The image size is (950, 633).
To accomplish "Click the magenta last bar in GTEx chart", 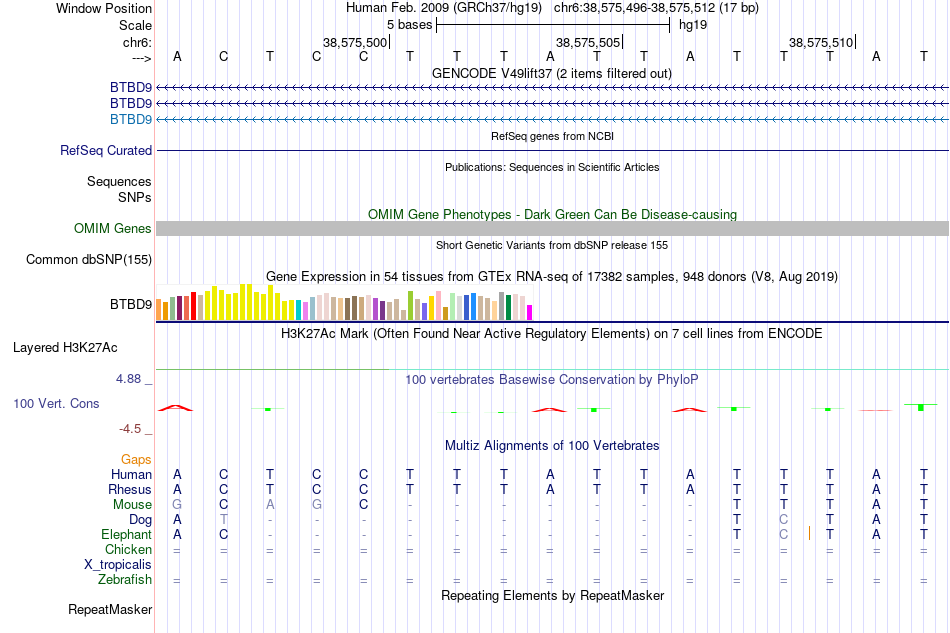I will [530, 313].
